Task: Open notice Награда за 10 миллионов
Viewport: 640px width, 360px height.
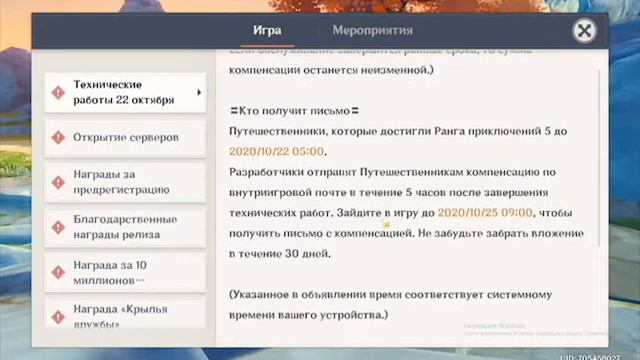Action: pyautogui.click(x=125, y=272)
